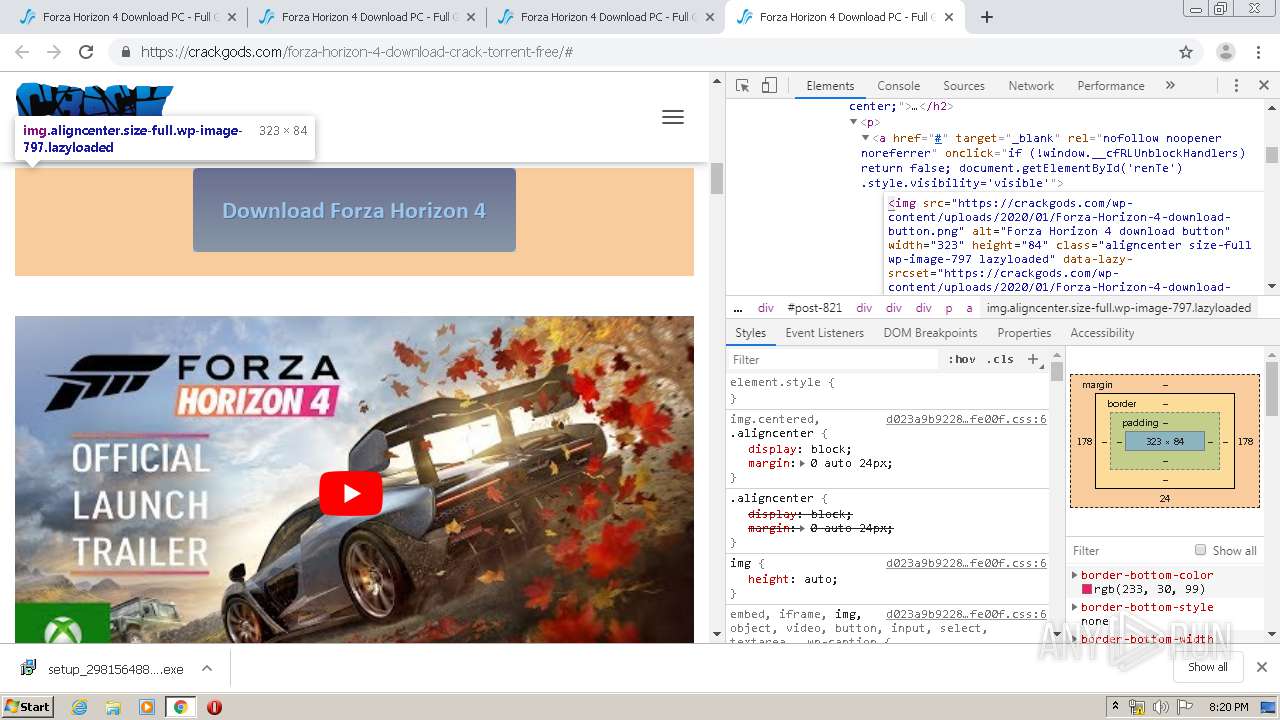Open DOM Breakpoints pane
1280x720 pixels.
pos(930,333)
